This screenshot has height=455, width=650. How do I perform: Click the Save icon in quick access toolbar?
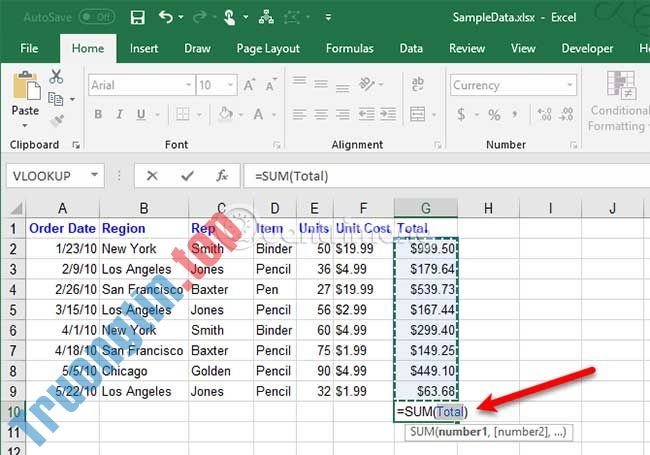click(138, 17)
